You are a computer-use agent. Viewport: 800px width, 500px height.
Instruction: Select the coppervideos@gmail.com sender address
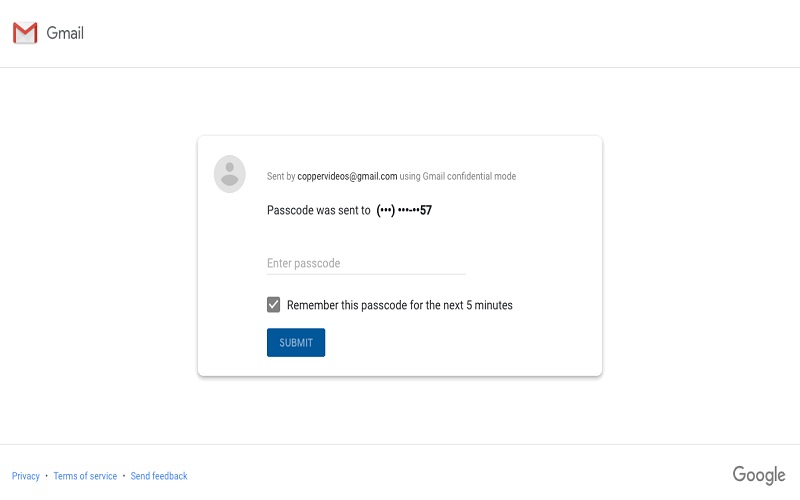click(x=347, y=177)
